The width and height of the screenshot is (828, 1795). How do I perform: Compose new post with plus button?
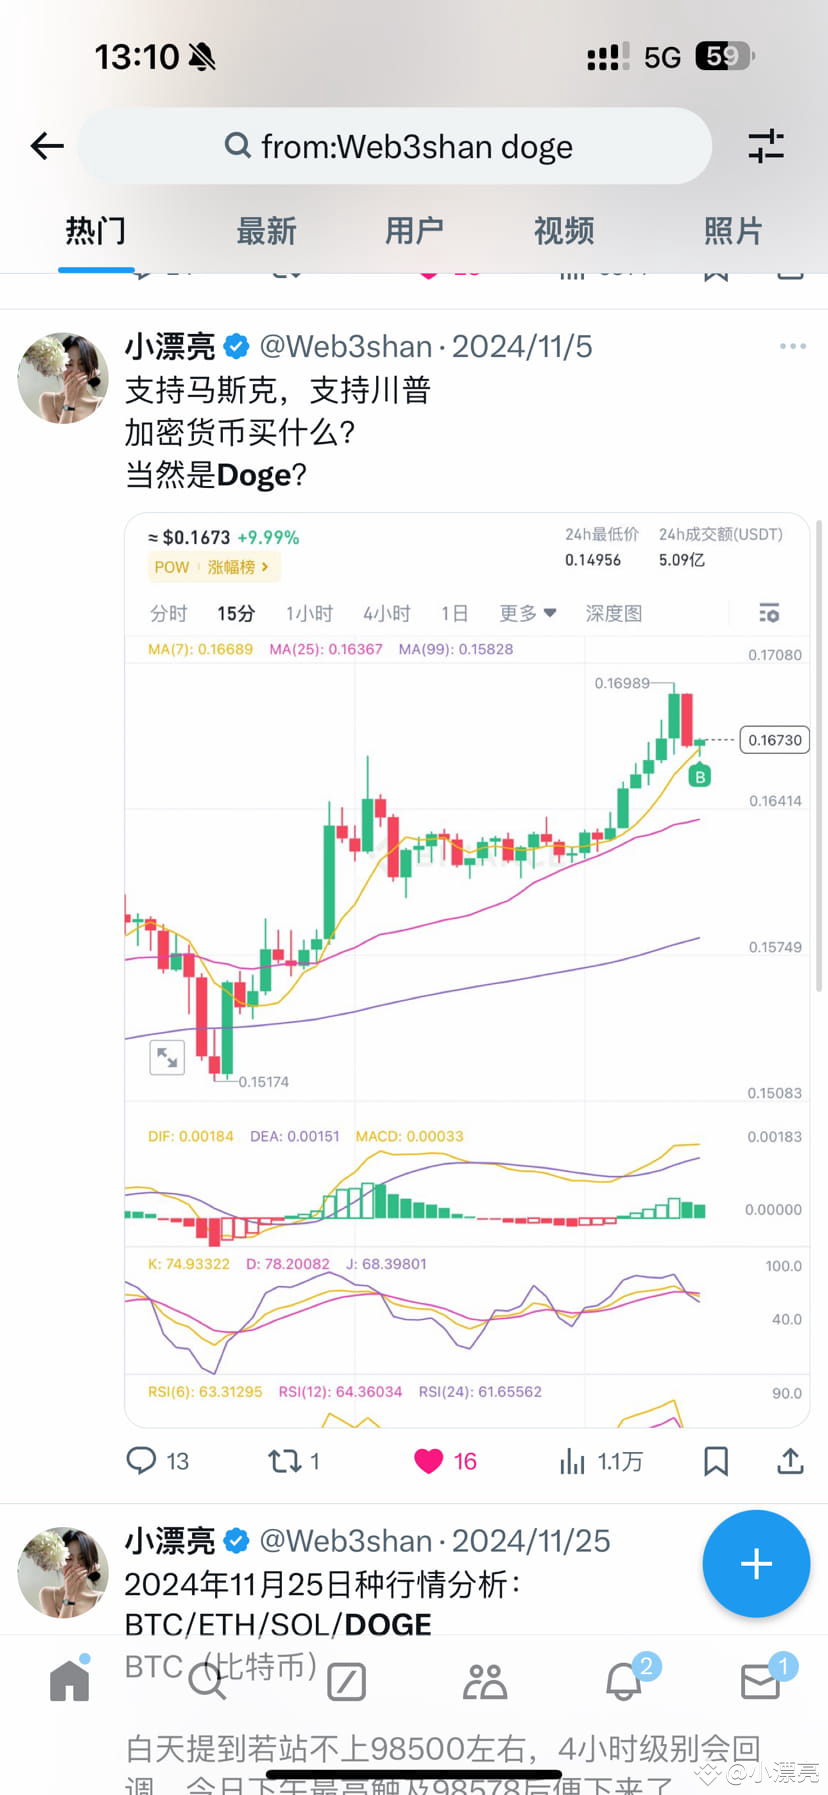(x=756, y=1564)
